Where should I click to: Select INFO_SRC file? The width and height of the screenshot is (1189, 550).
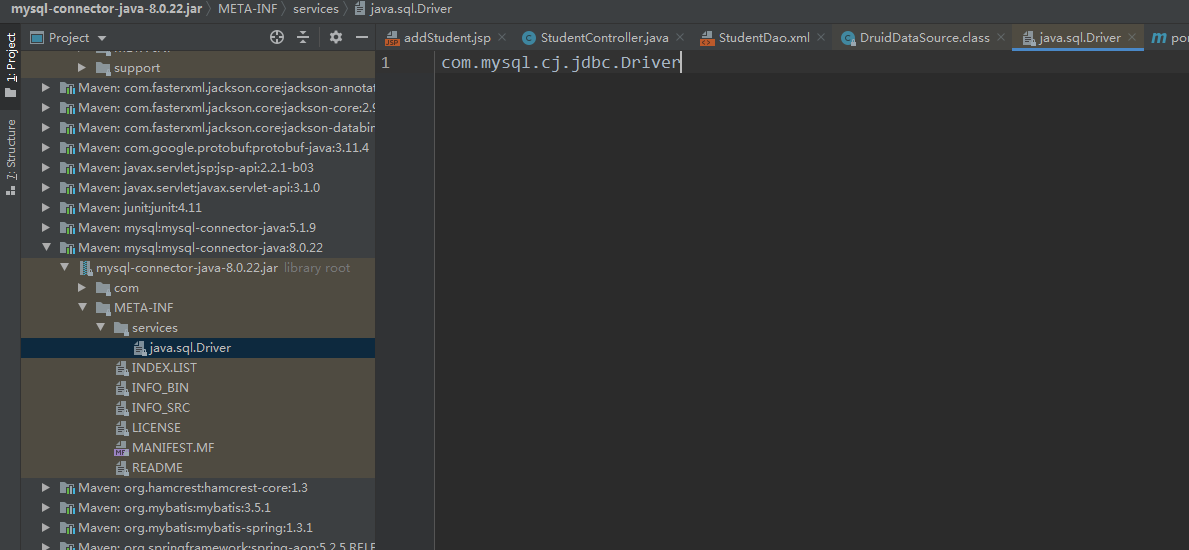pos(161,407)
